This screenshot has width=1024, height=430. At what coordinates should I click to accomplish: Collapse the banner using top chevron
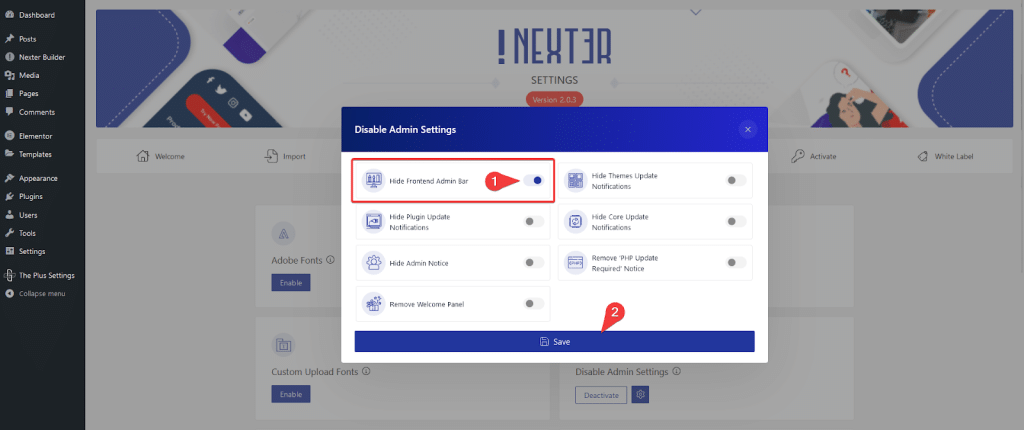(696, 11)
